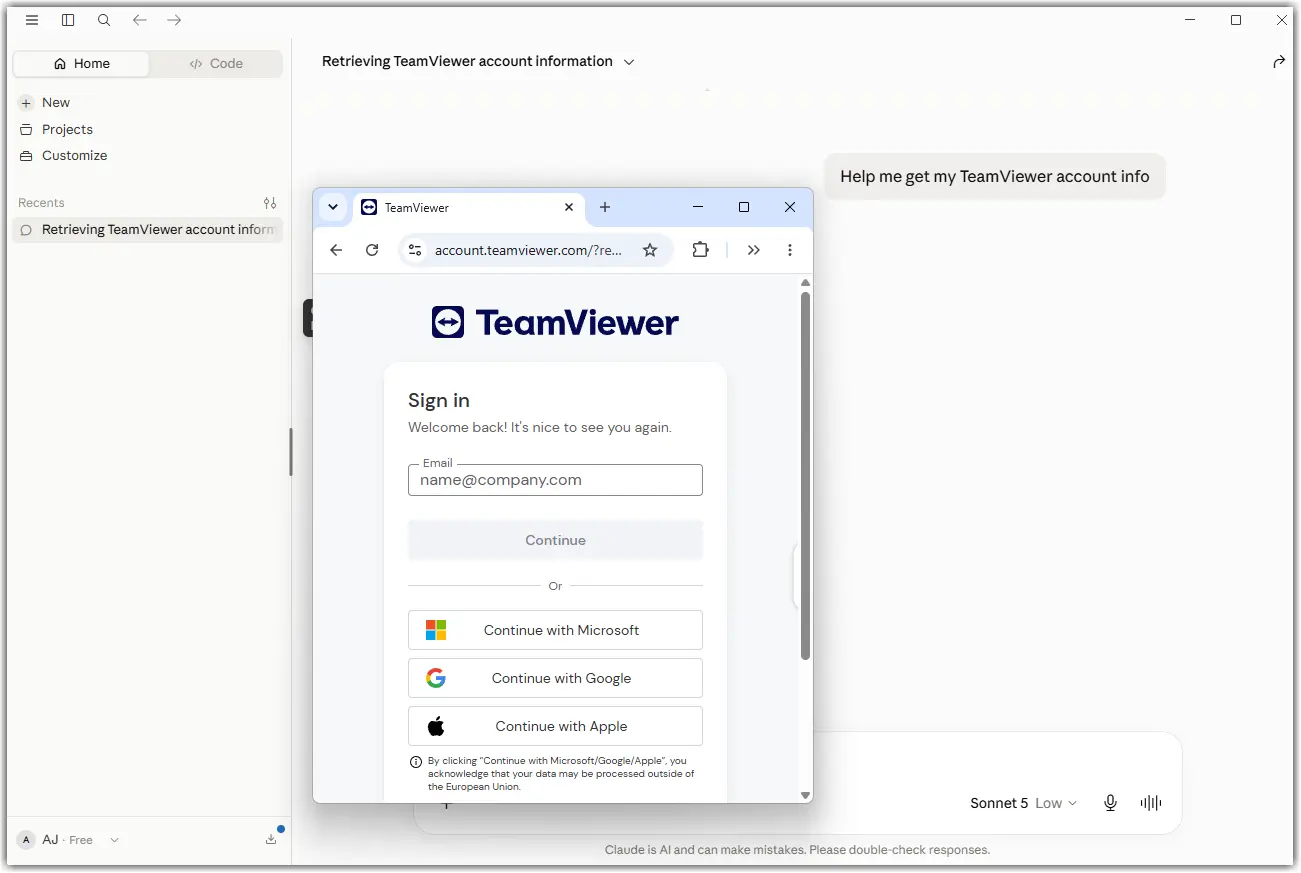Sign in with Continue with Microsoft
1301x873 pixels.
point(555,630)
